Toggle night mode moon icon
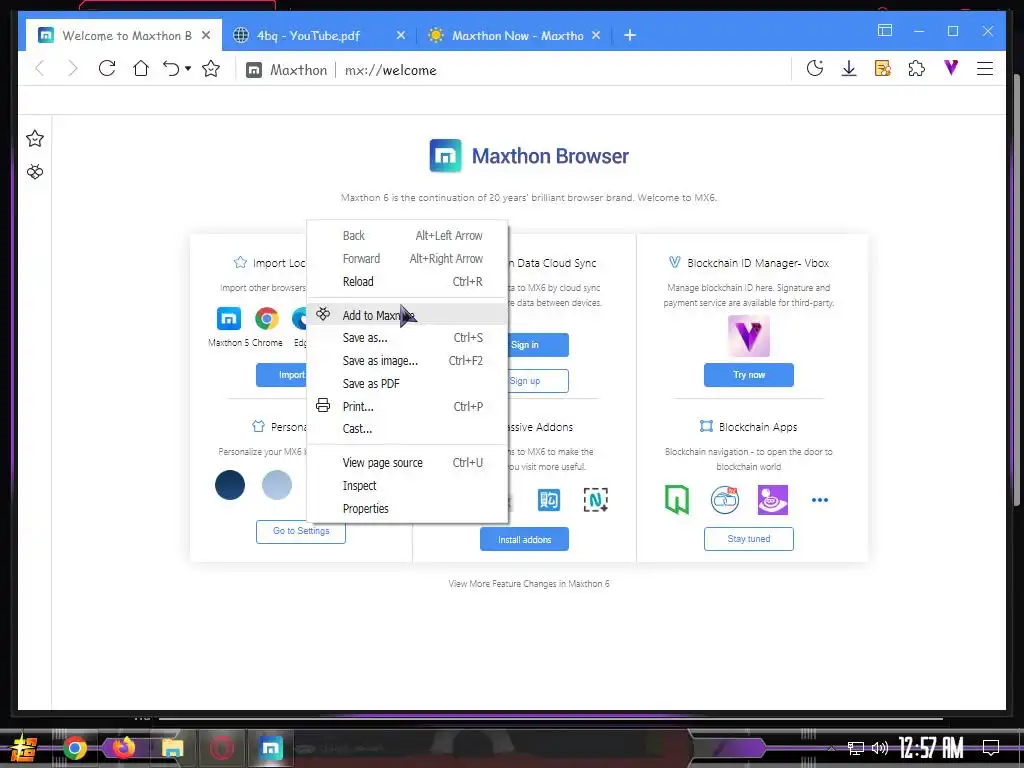The image size is (1024, 768). 814,68
